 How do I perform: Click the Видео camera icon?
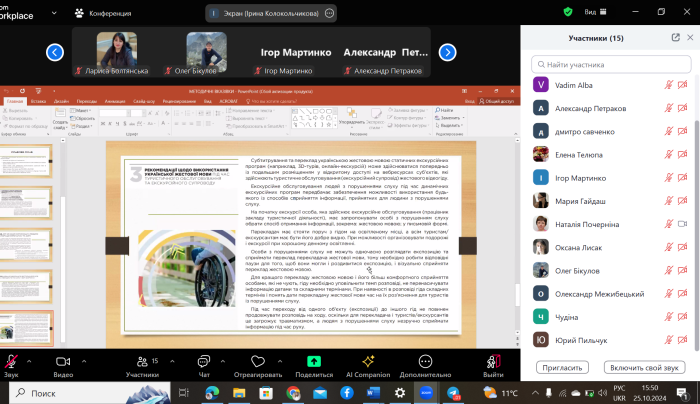click(x=63, y=360)
